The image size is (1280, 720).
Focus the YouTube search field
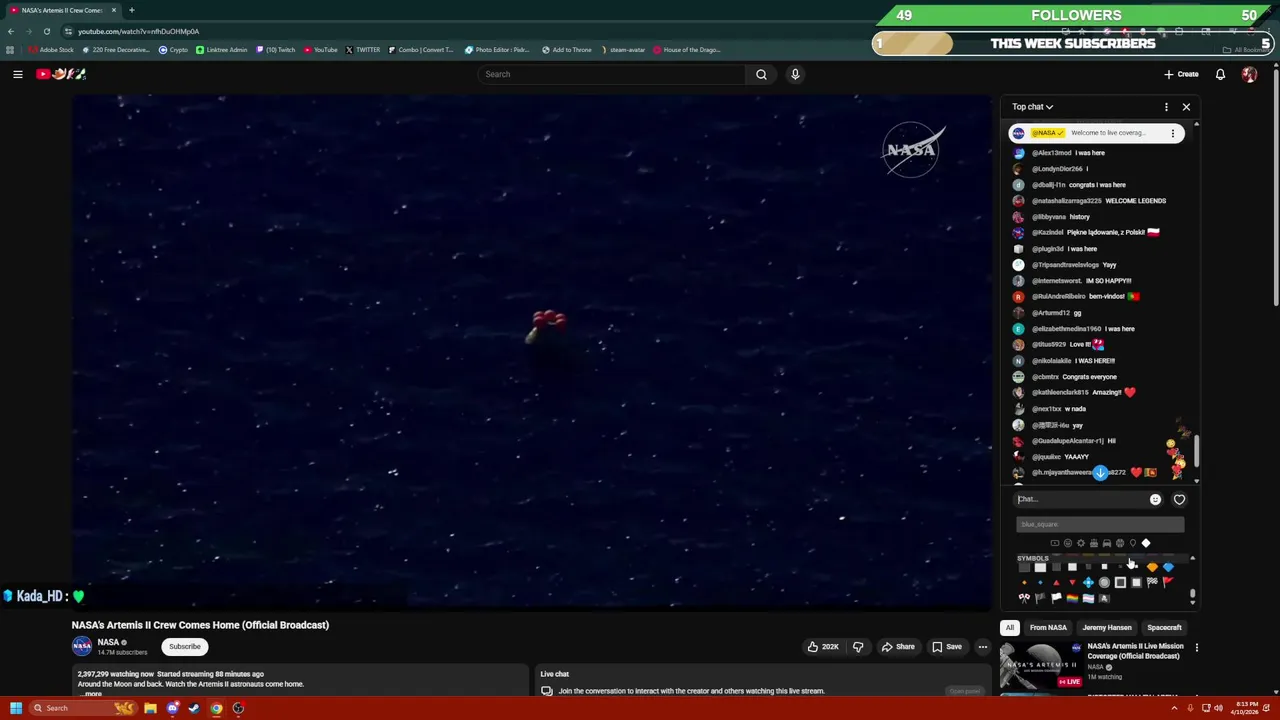[x=612, y=74]
